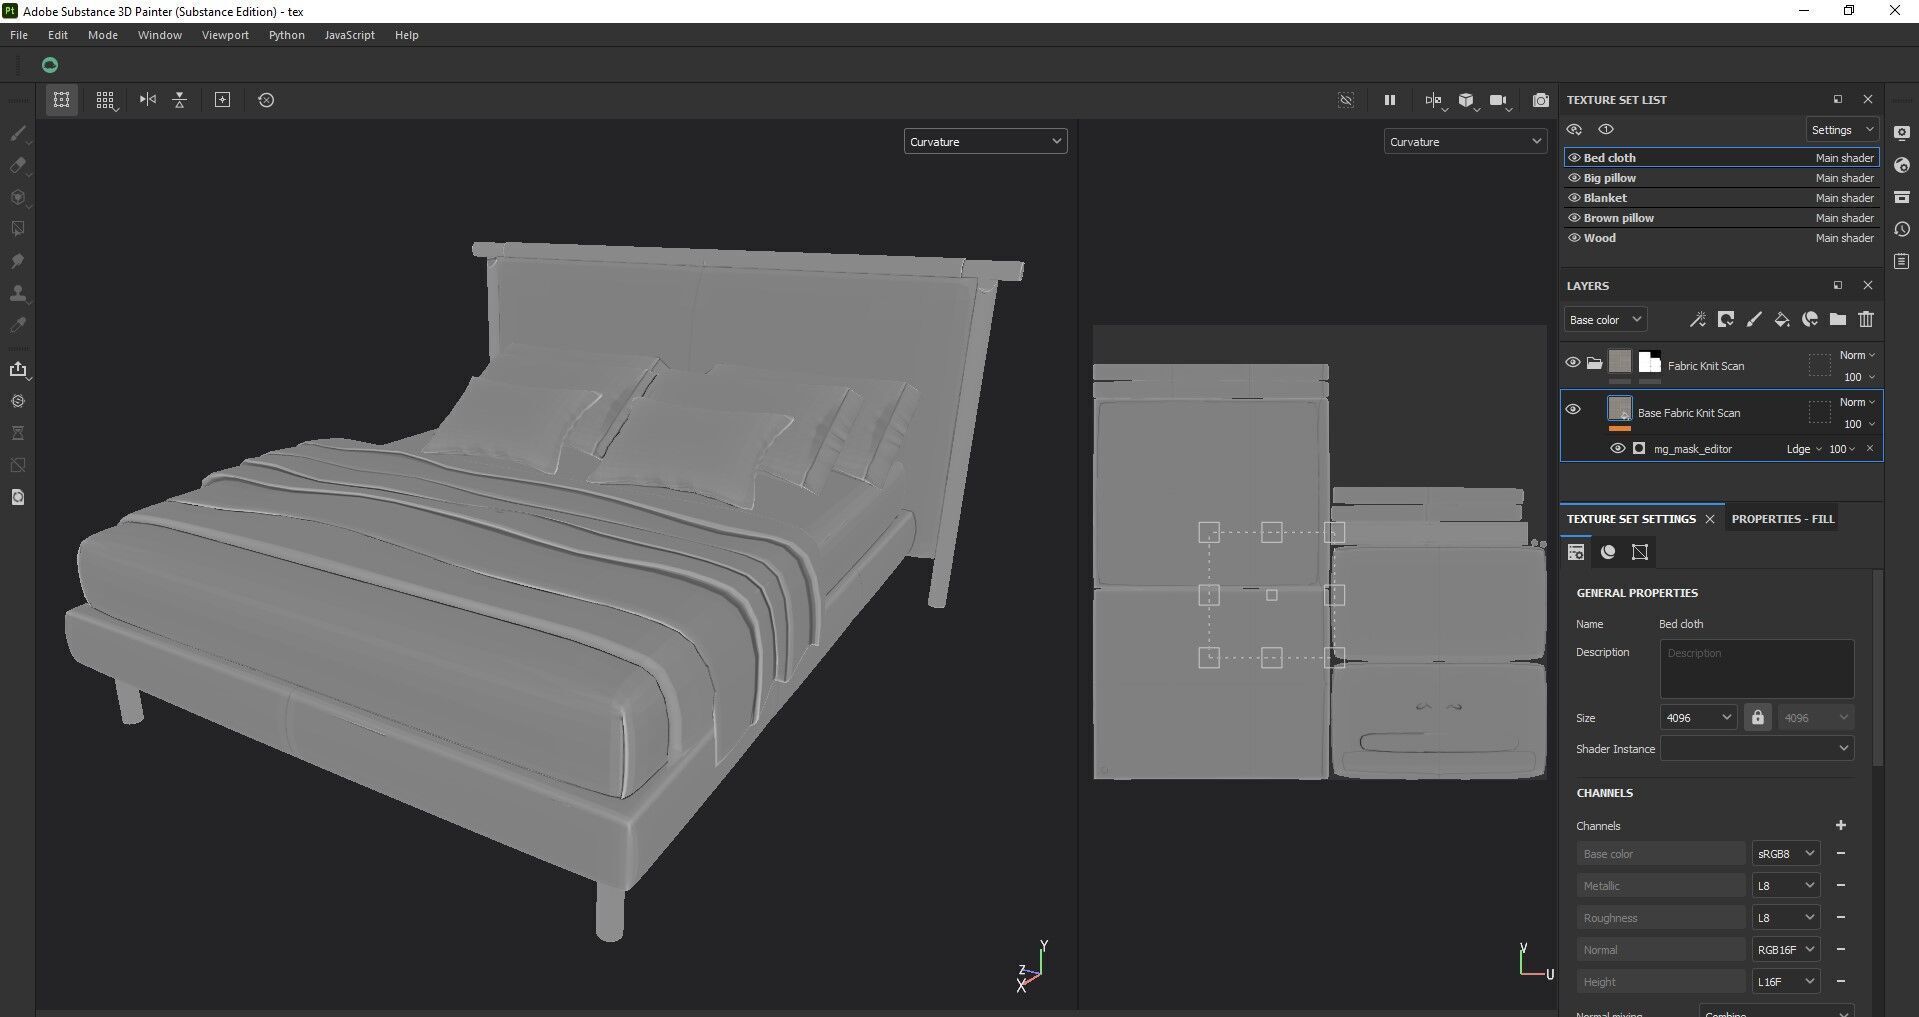Viewport: 1919px width, 1017px height.
Task: Pause the viewport rendering
Action: click(1389, 100)
